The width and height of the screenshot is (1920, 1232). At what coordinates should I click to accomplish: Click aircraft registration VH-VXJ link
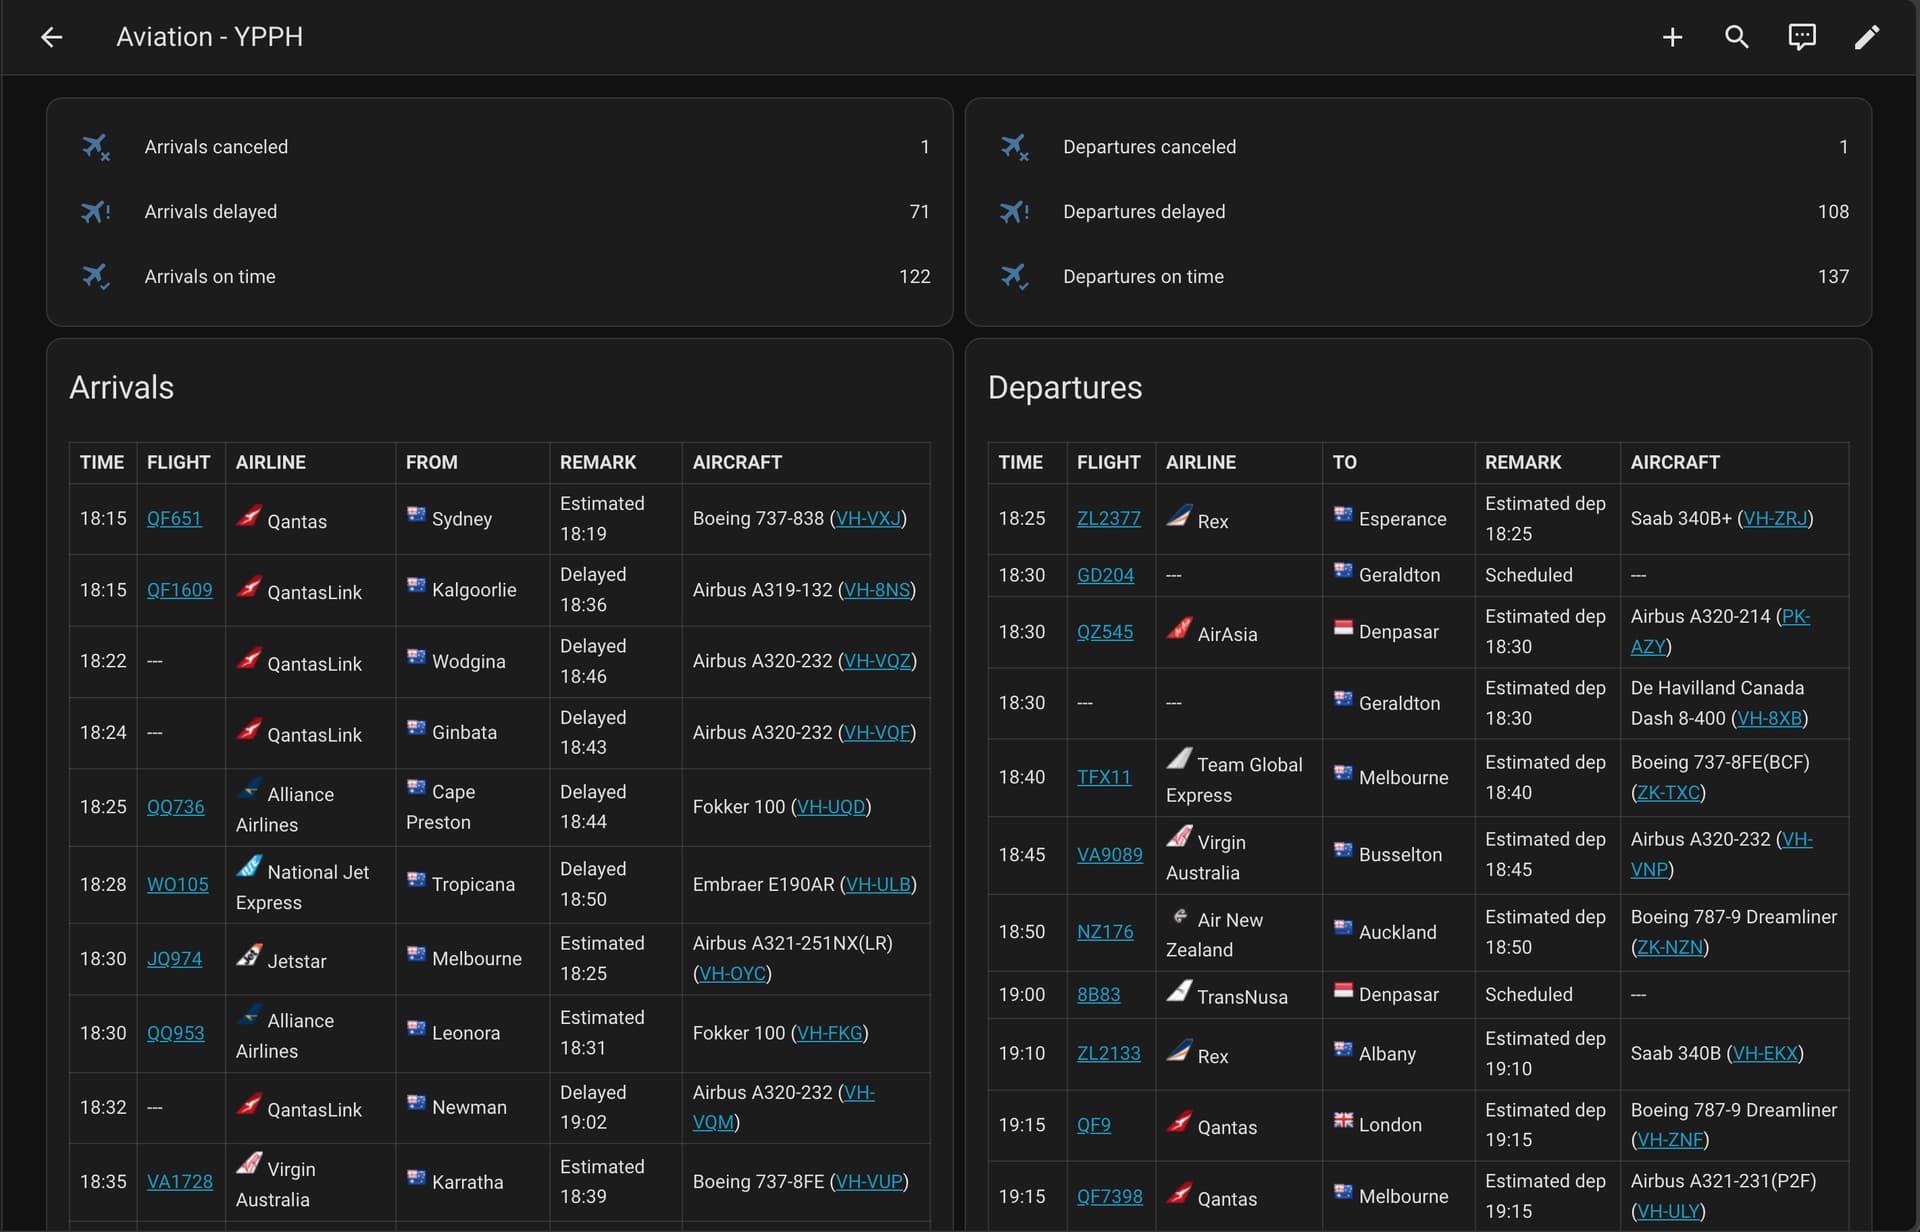pos(868,519)
